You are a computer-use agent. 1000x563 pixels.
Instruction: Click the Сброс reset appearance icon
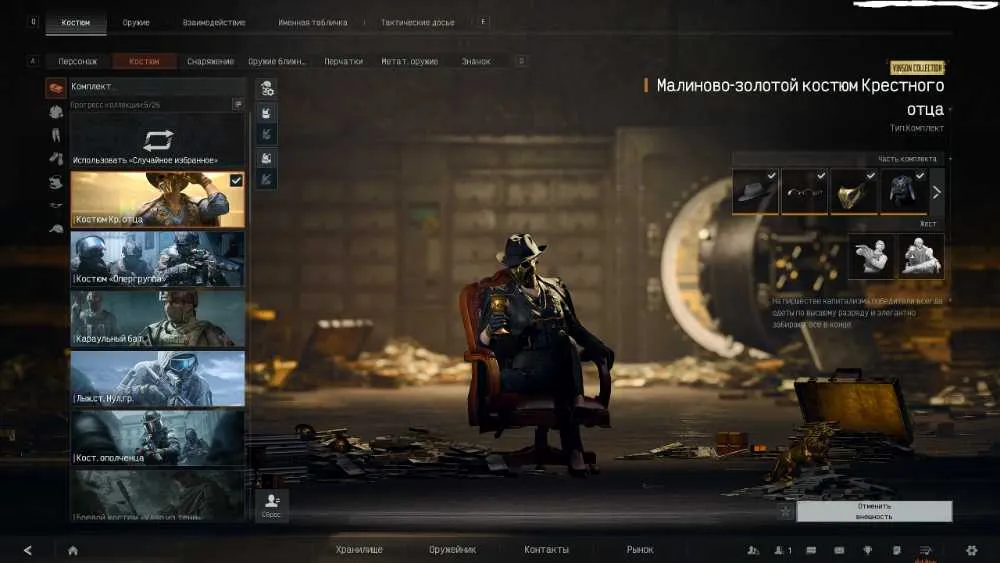coord(271,505)
